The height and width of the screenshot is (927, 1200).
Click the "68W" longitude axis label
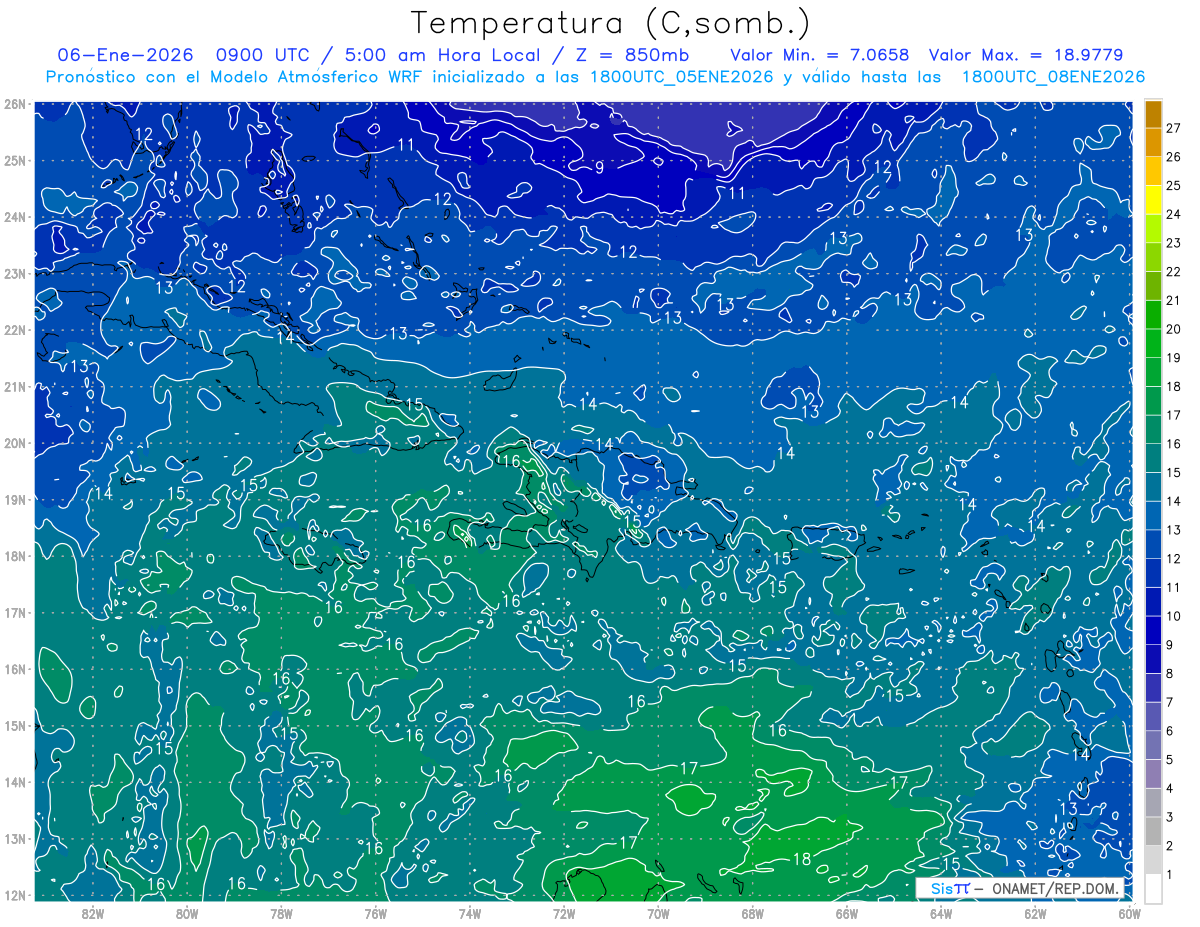[x=752, y=913]
